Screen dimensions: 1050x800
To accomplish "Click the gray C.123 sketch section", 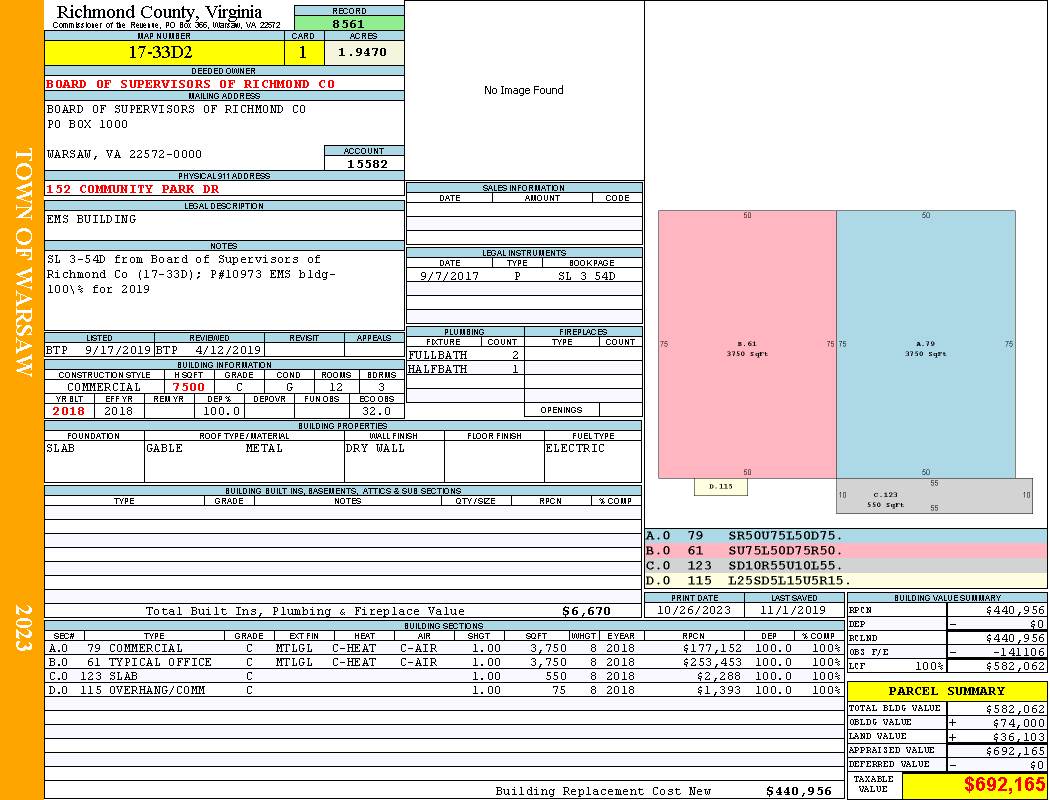I will pyautogui.click(x=934, y=496).
